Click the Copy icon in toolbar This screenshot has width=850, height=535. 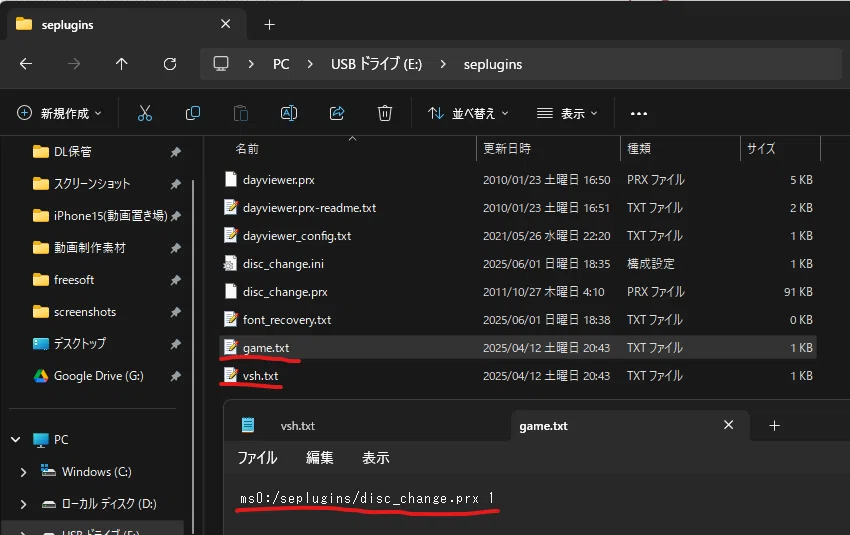coord(192,113)
